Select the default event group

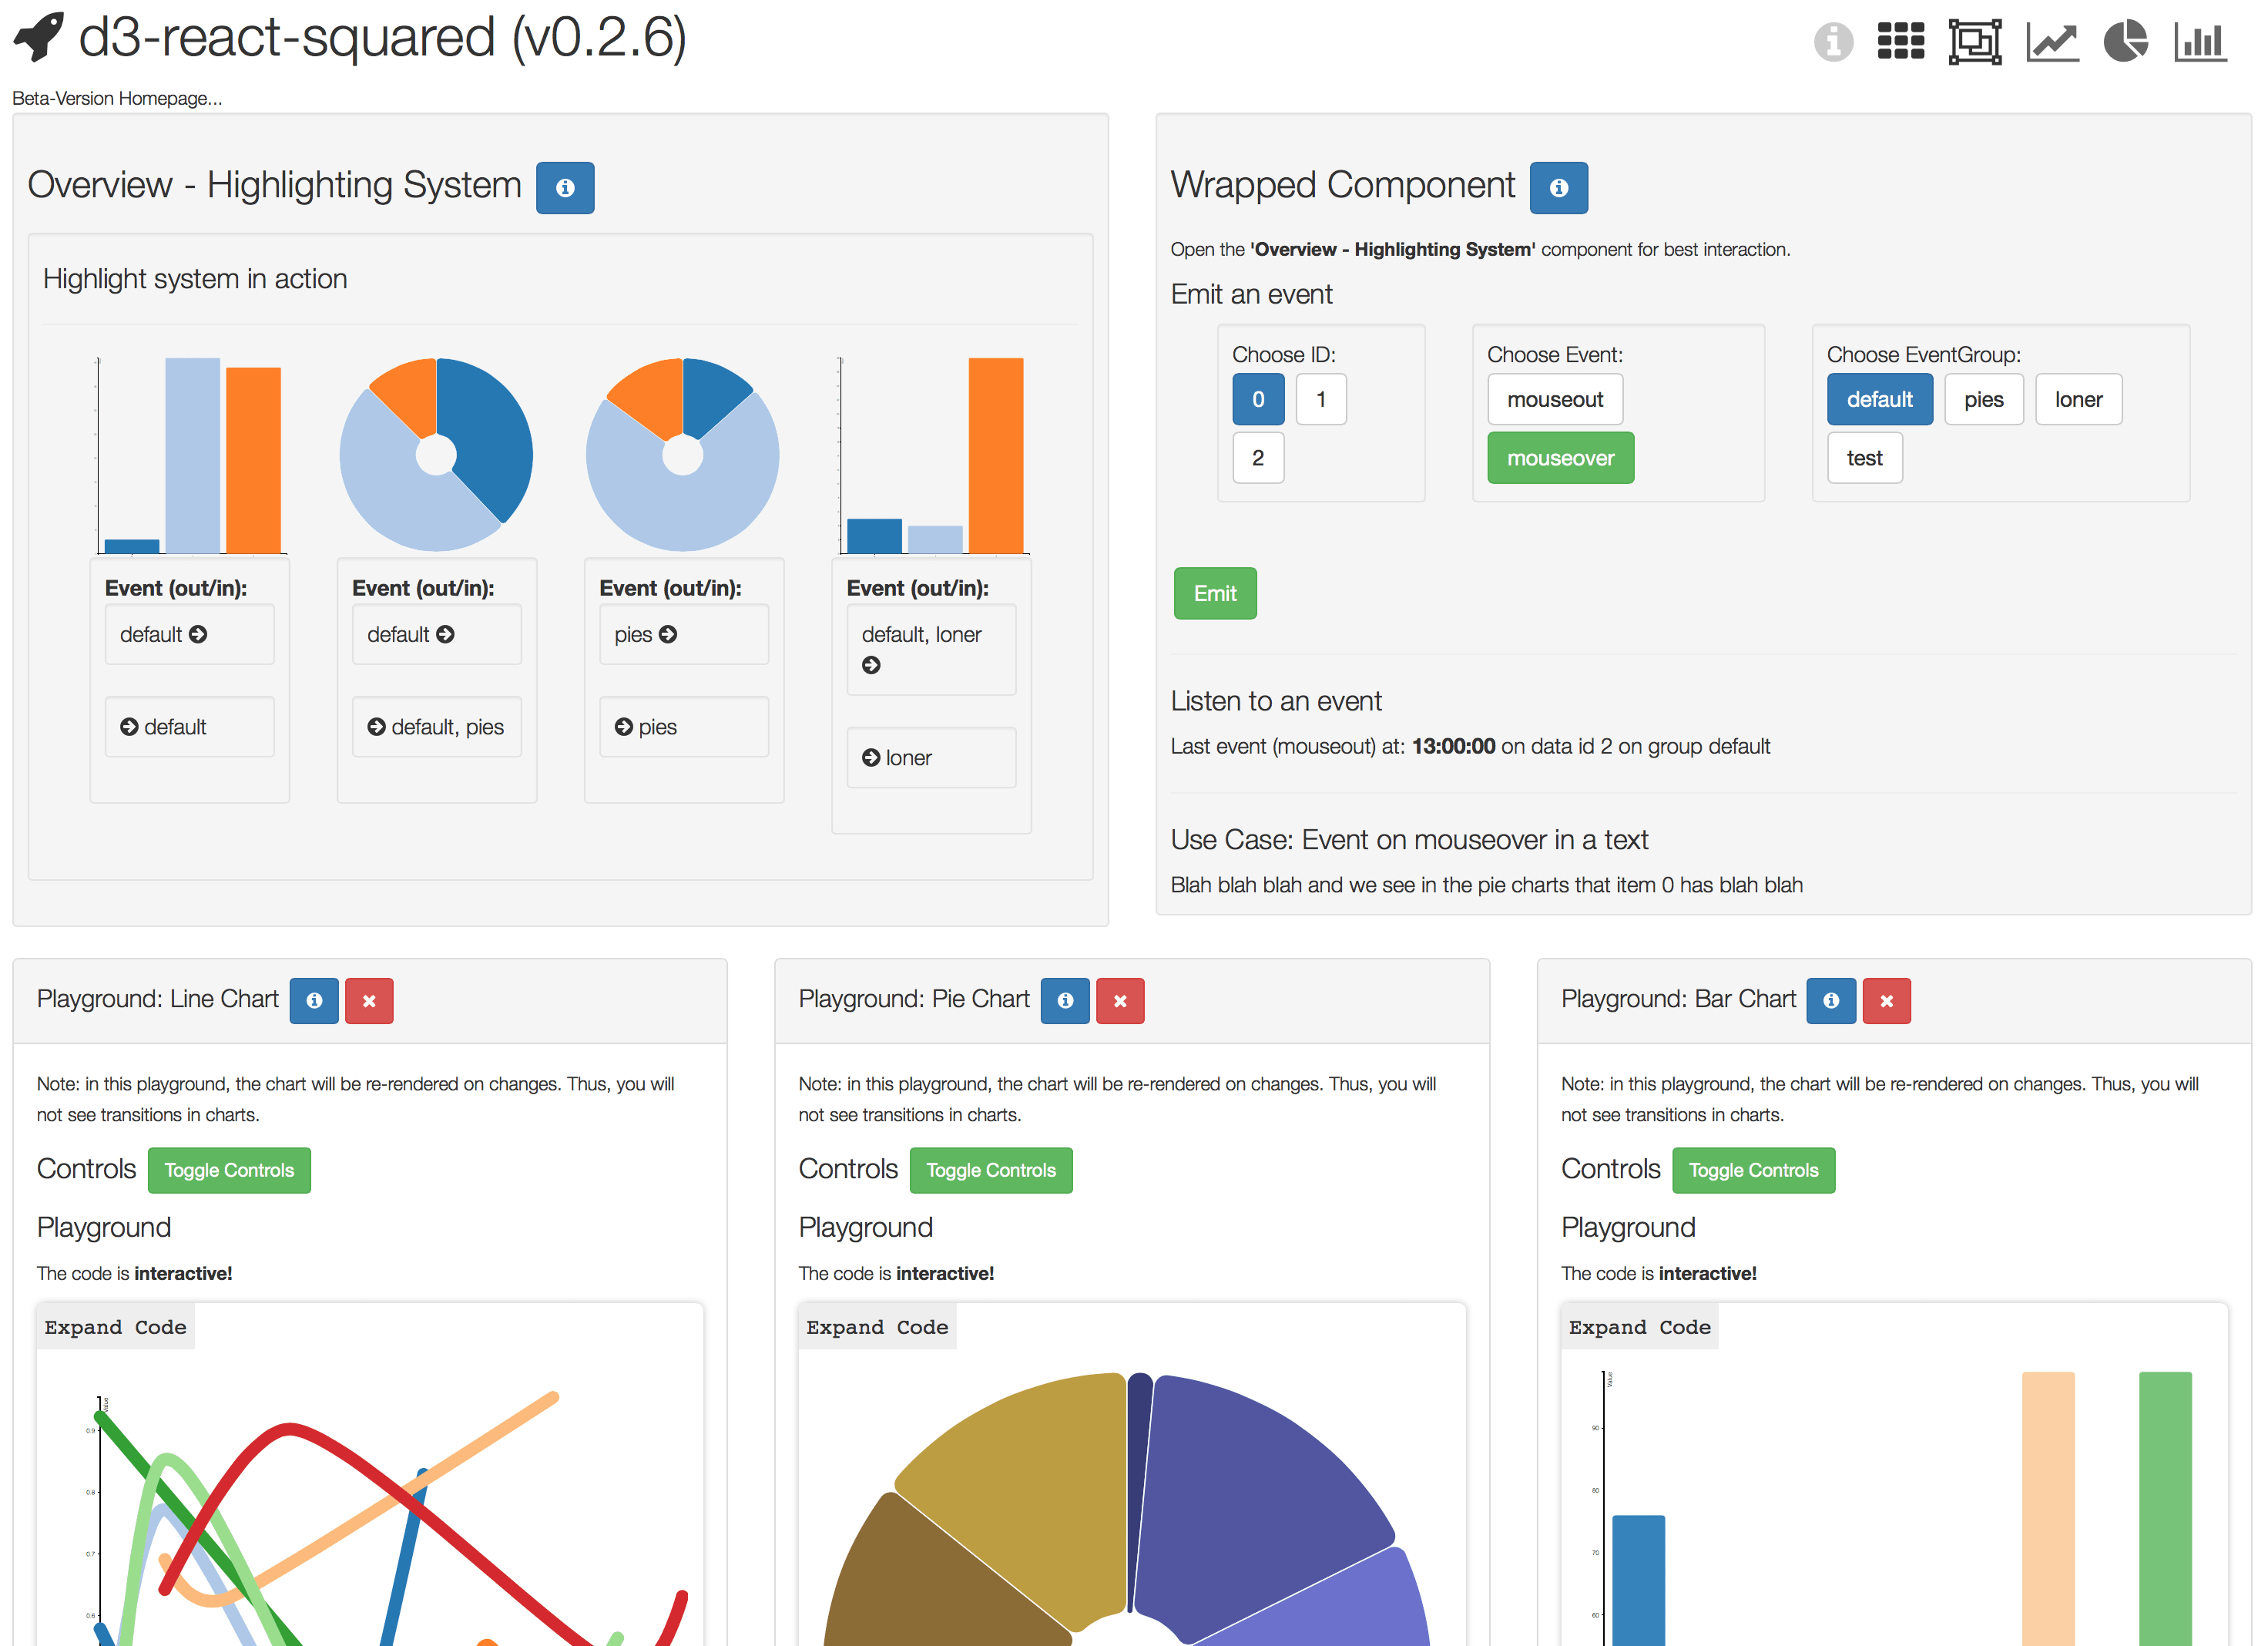click(x=1880, y=399)
